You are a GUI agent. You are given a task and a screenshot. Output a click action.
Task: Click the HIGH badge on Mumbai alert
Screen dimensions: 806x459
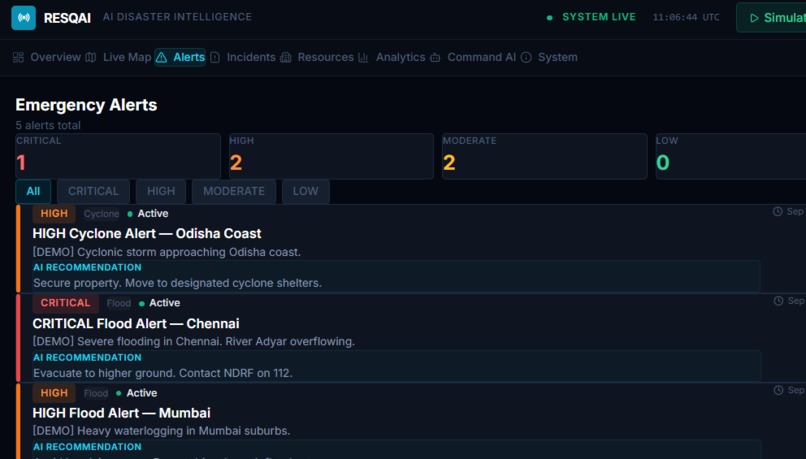pyautogui.click(x=54, y=393)
